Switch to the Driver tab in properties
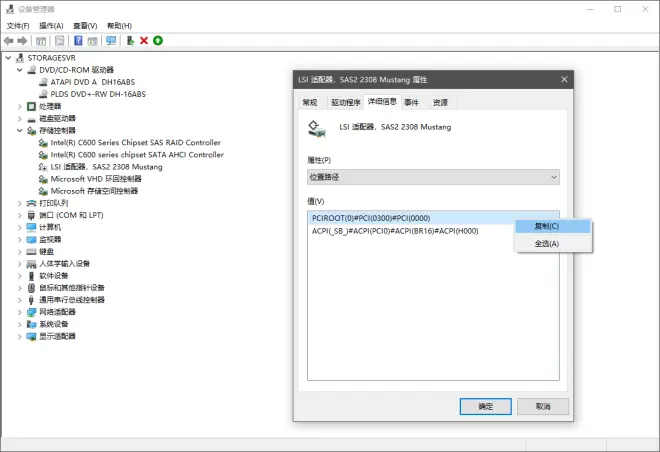Screen dimensions: 660x452 click(x=346, y=102)
